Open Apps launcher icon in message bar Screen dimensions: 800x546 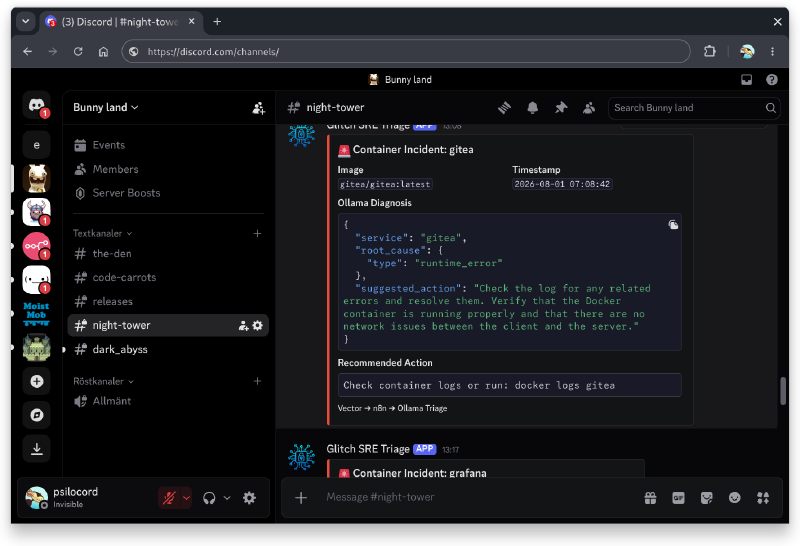(763, 498)
